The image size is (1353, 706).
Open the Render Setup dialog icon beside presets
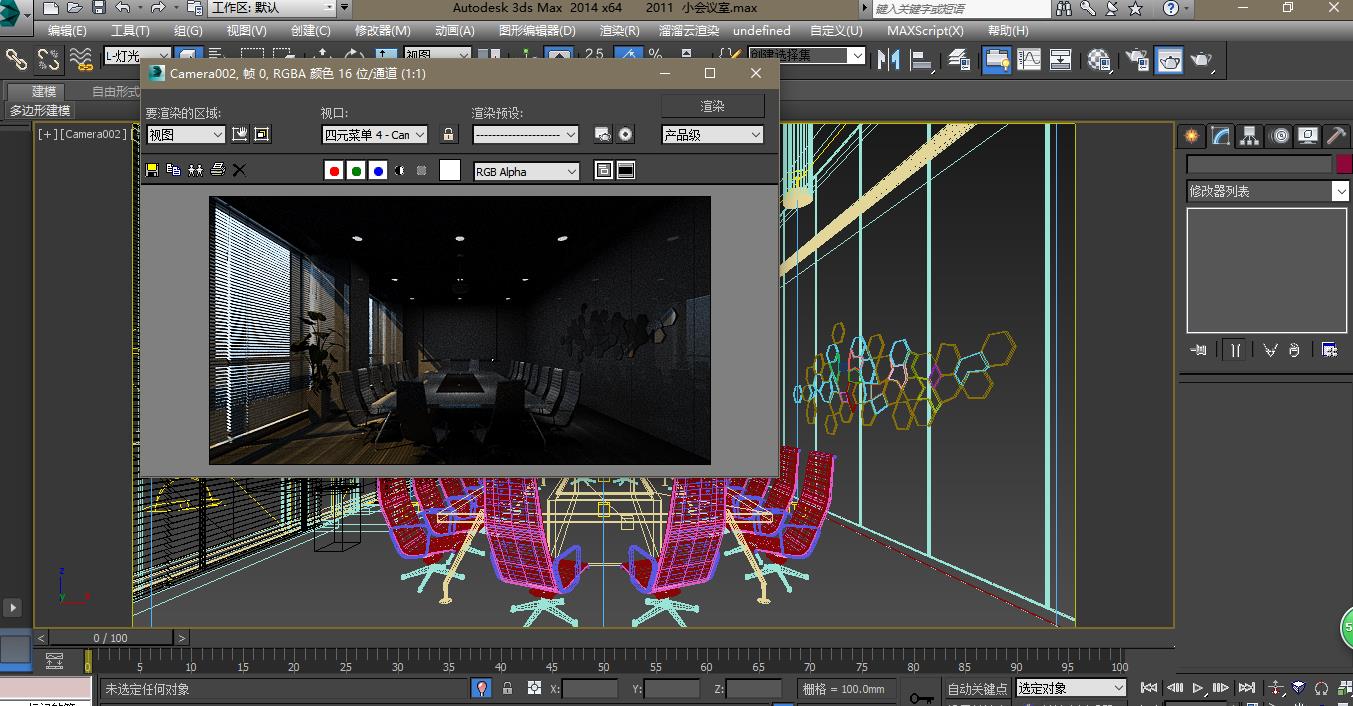pyautogui.click(x=603, y=135)
